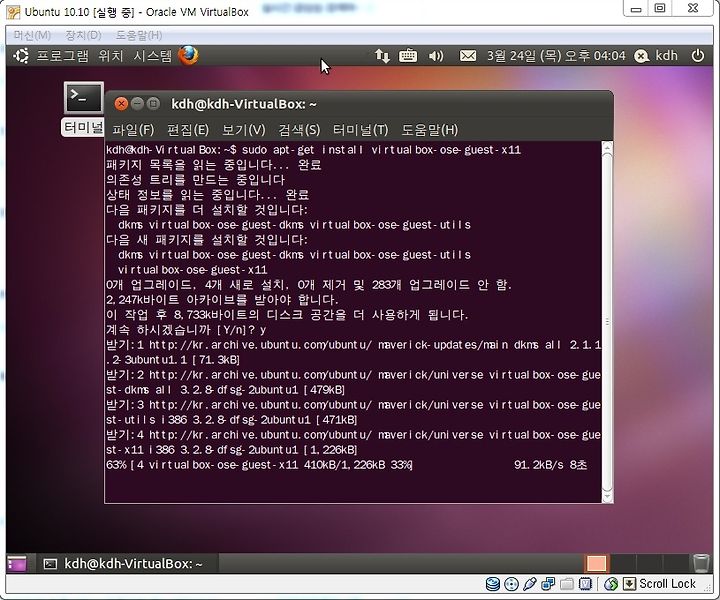The height and width of the screenshot is (600, 720).
Task: Open the power session menu icon
Action: click(x=698, y=56)
